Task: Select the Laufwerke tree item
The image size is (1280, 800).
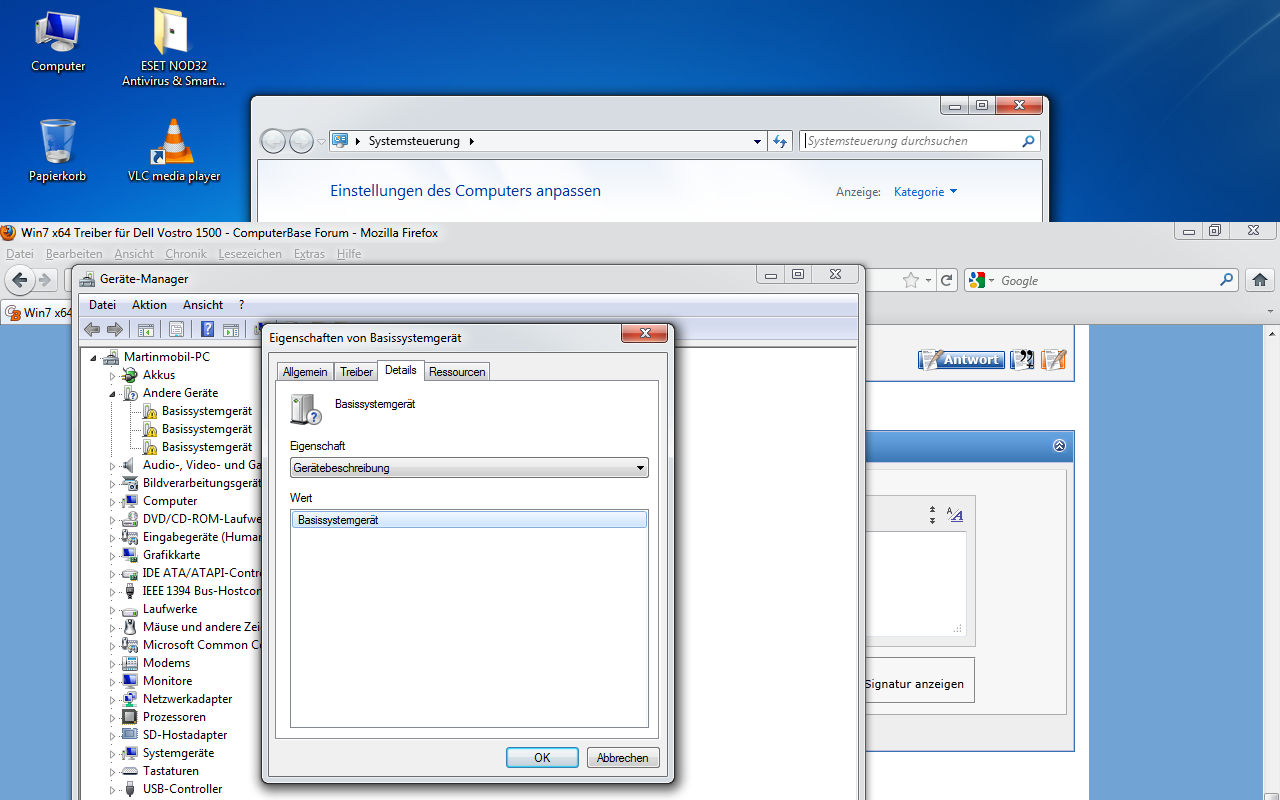Action: coord(170,609)
